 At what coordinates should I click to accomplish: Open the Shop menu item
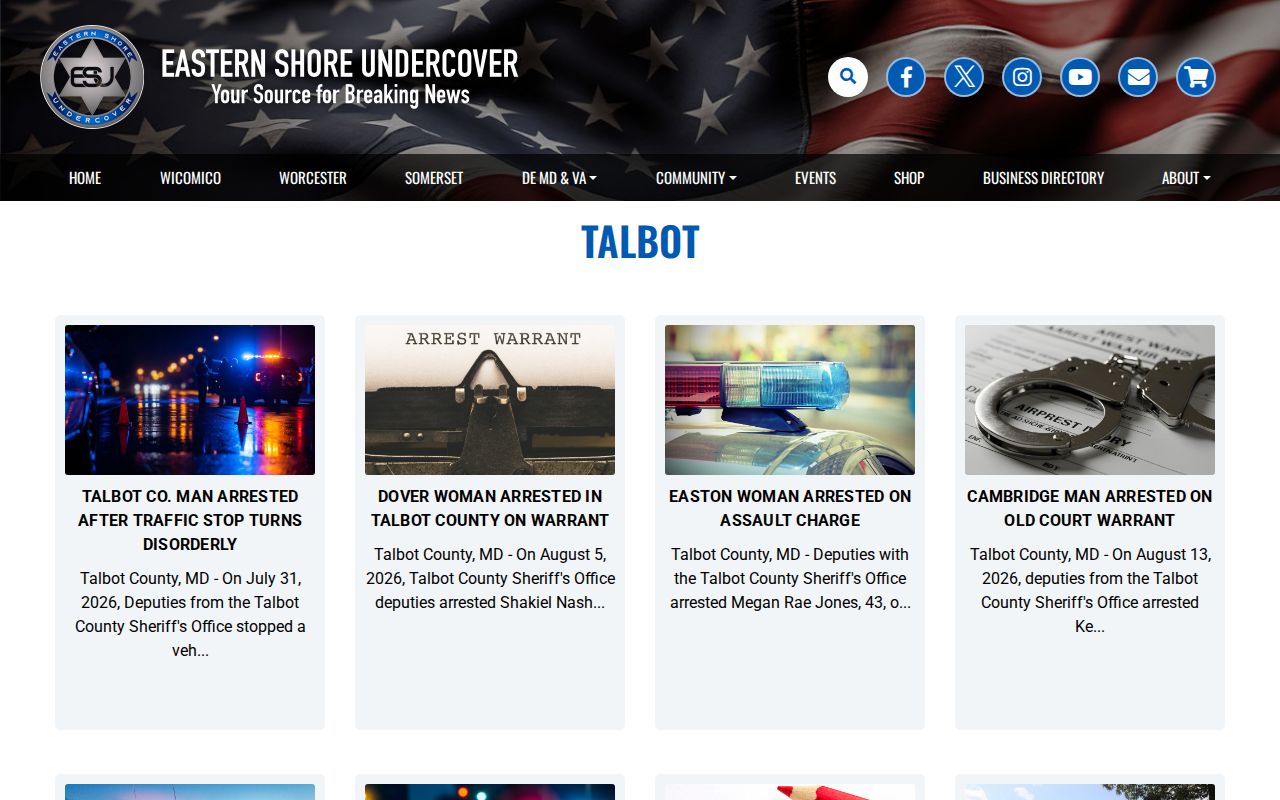pos(909,178)
